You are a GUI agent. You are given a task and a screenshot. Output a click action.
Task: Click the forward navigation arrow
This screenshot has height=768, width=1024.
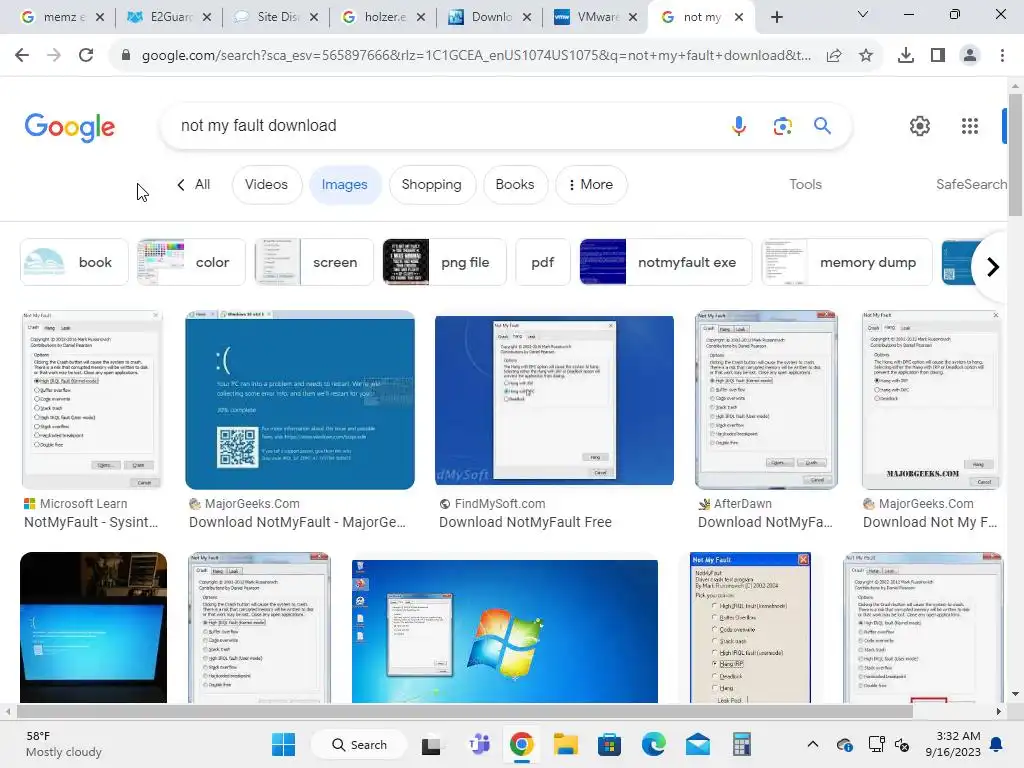pos(54,56)
